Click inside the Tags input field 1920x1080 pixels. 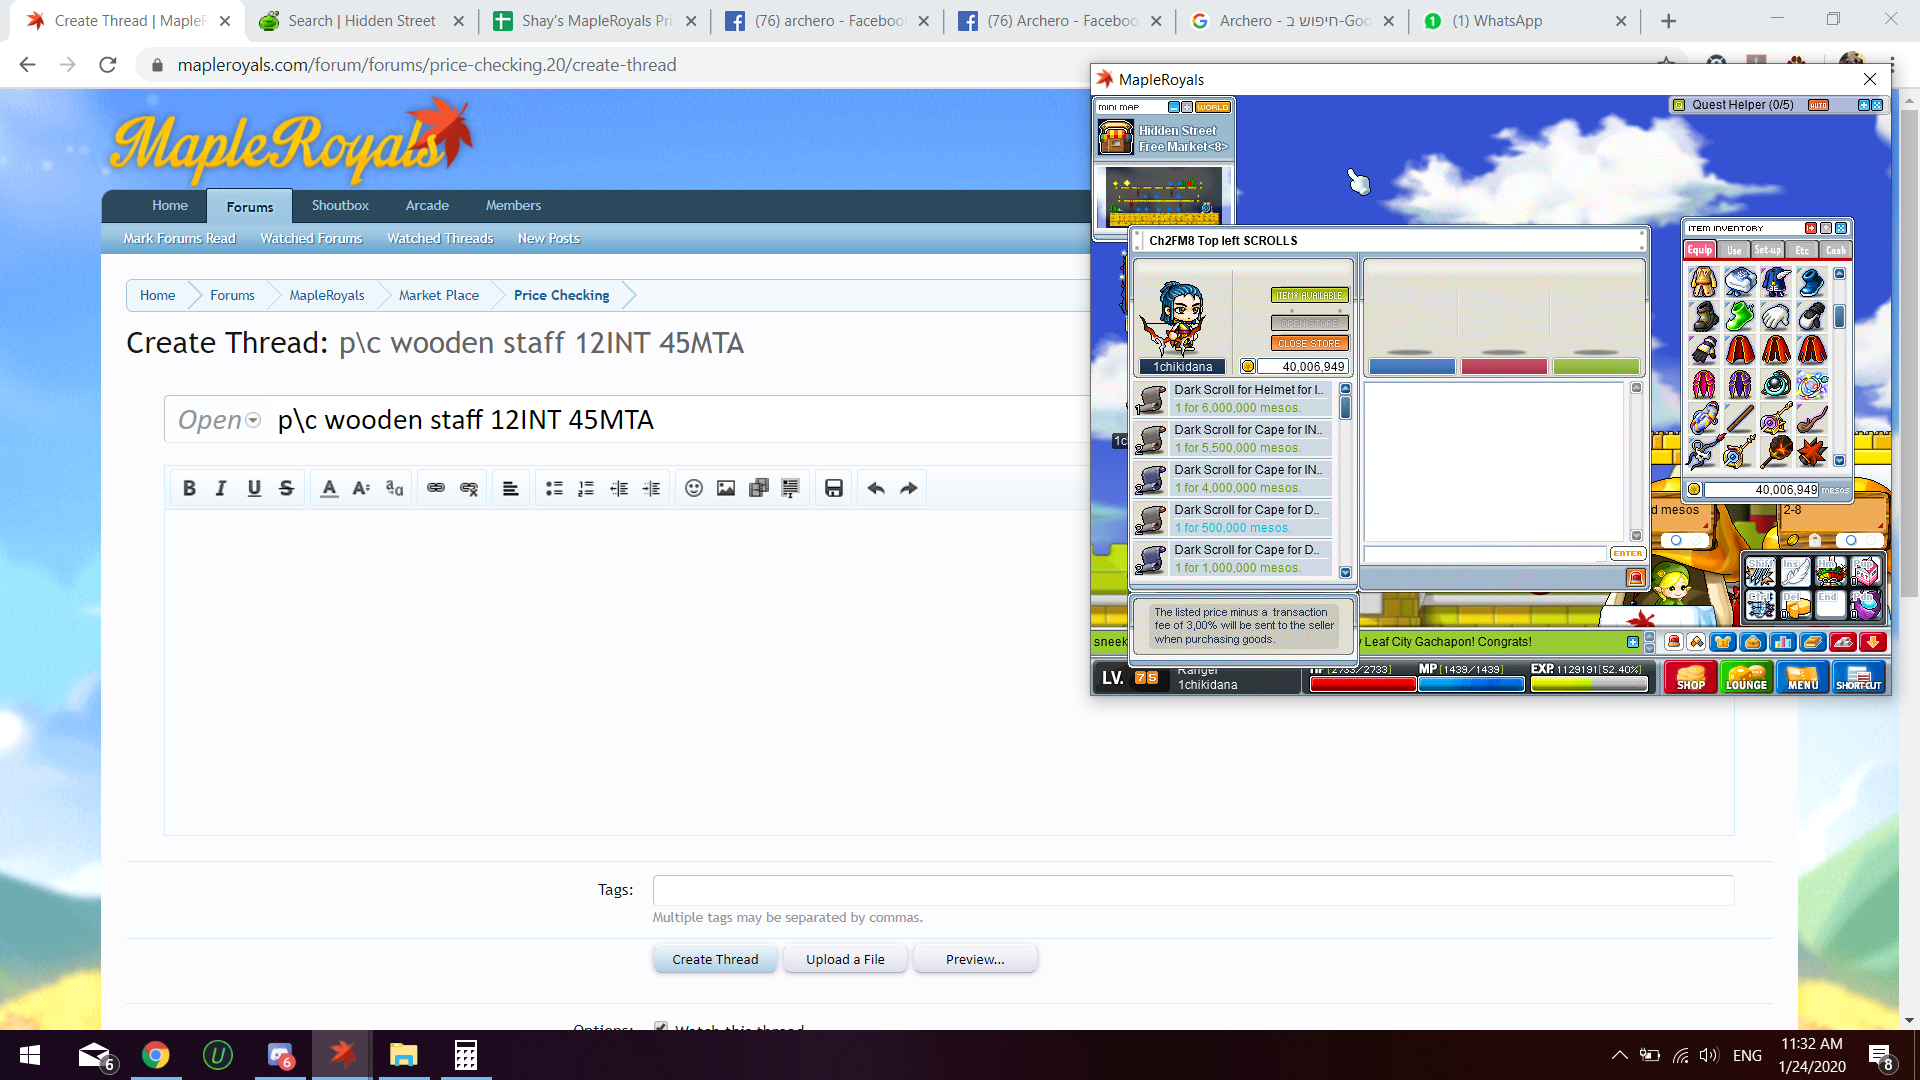1193,890
